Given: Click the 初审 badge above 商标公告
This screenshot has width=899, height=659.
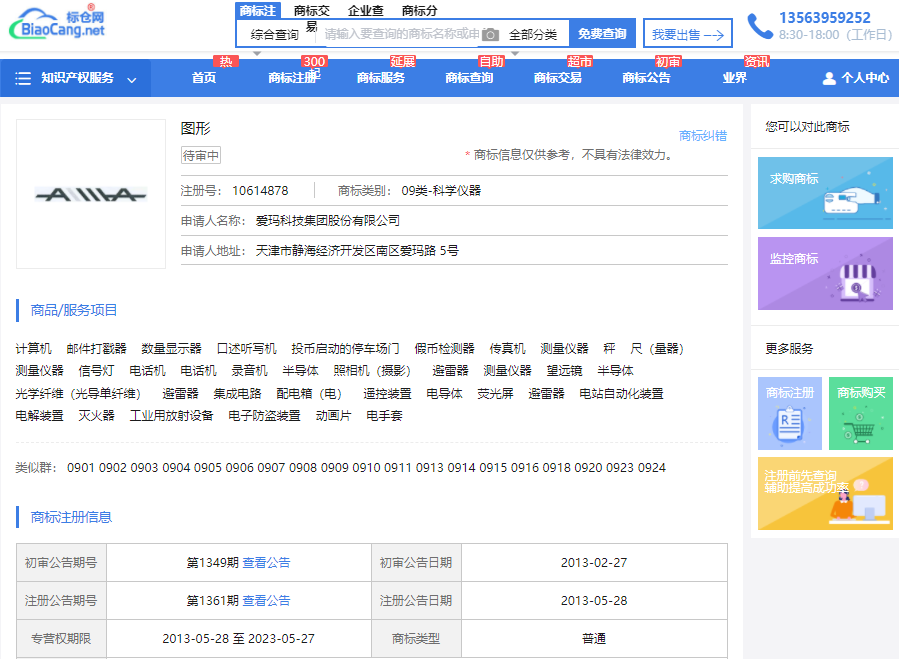Looking at the screenshot, I should point(668,61).
